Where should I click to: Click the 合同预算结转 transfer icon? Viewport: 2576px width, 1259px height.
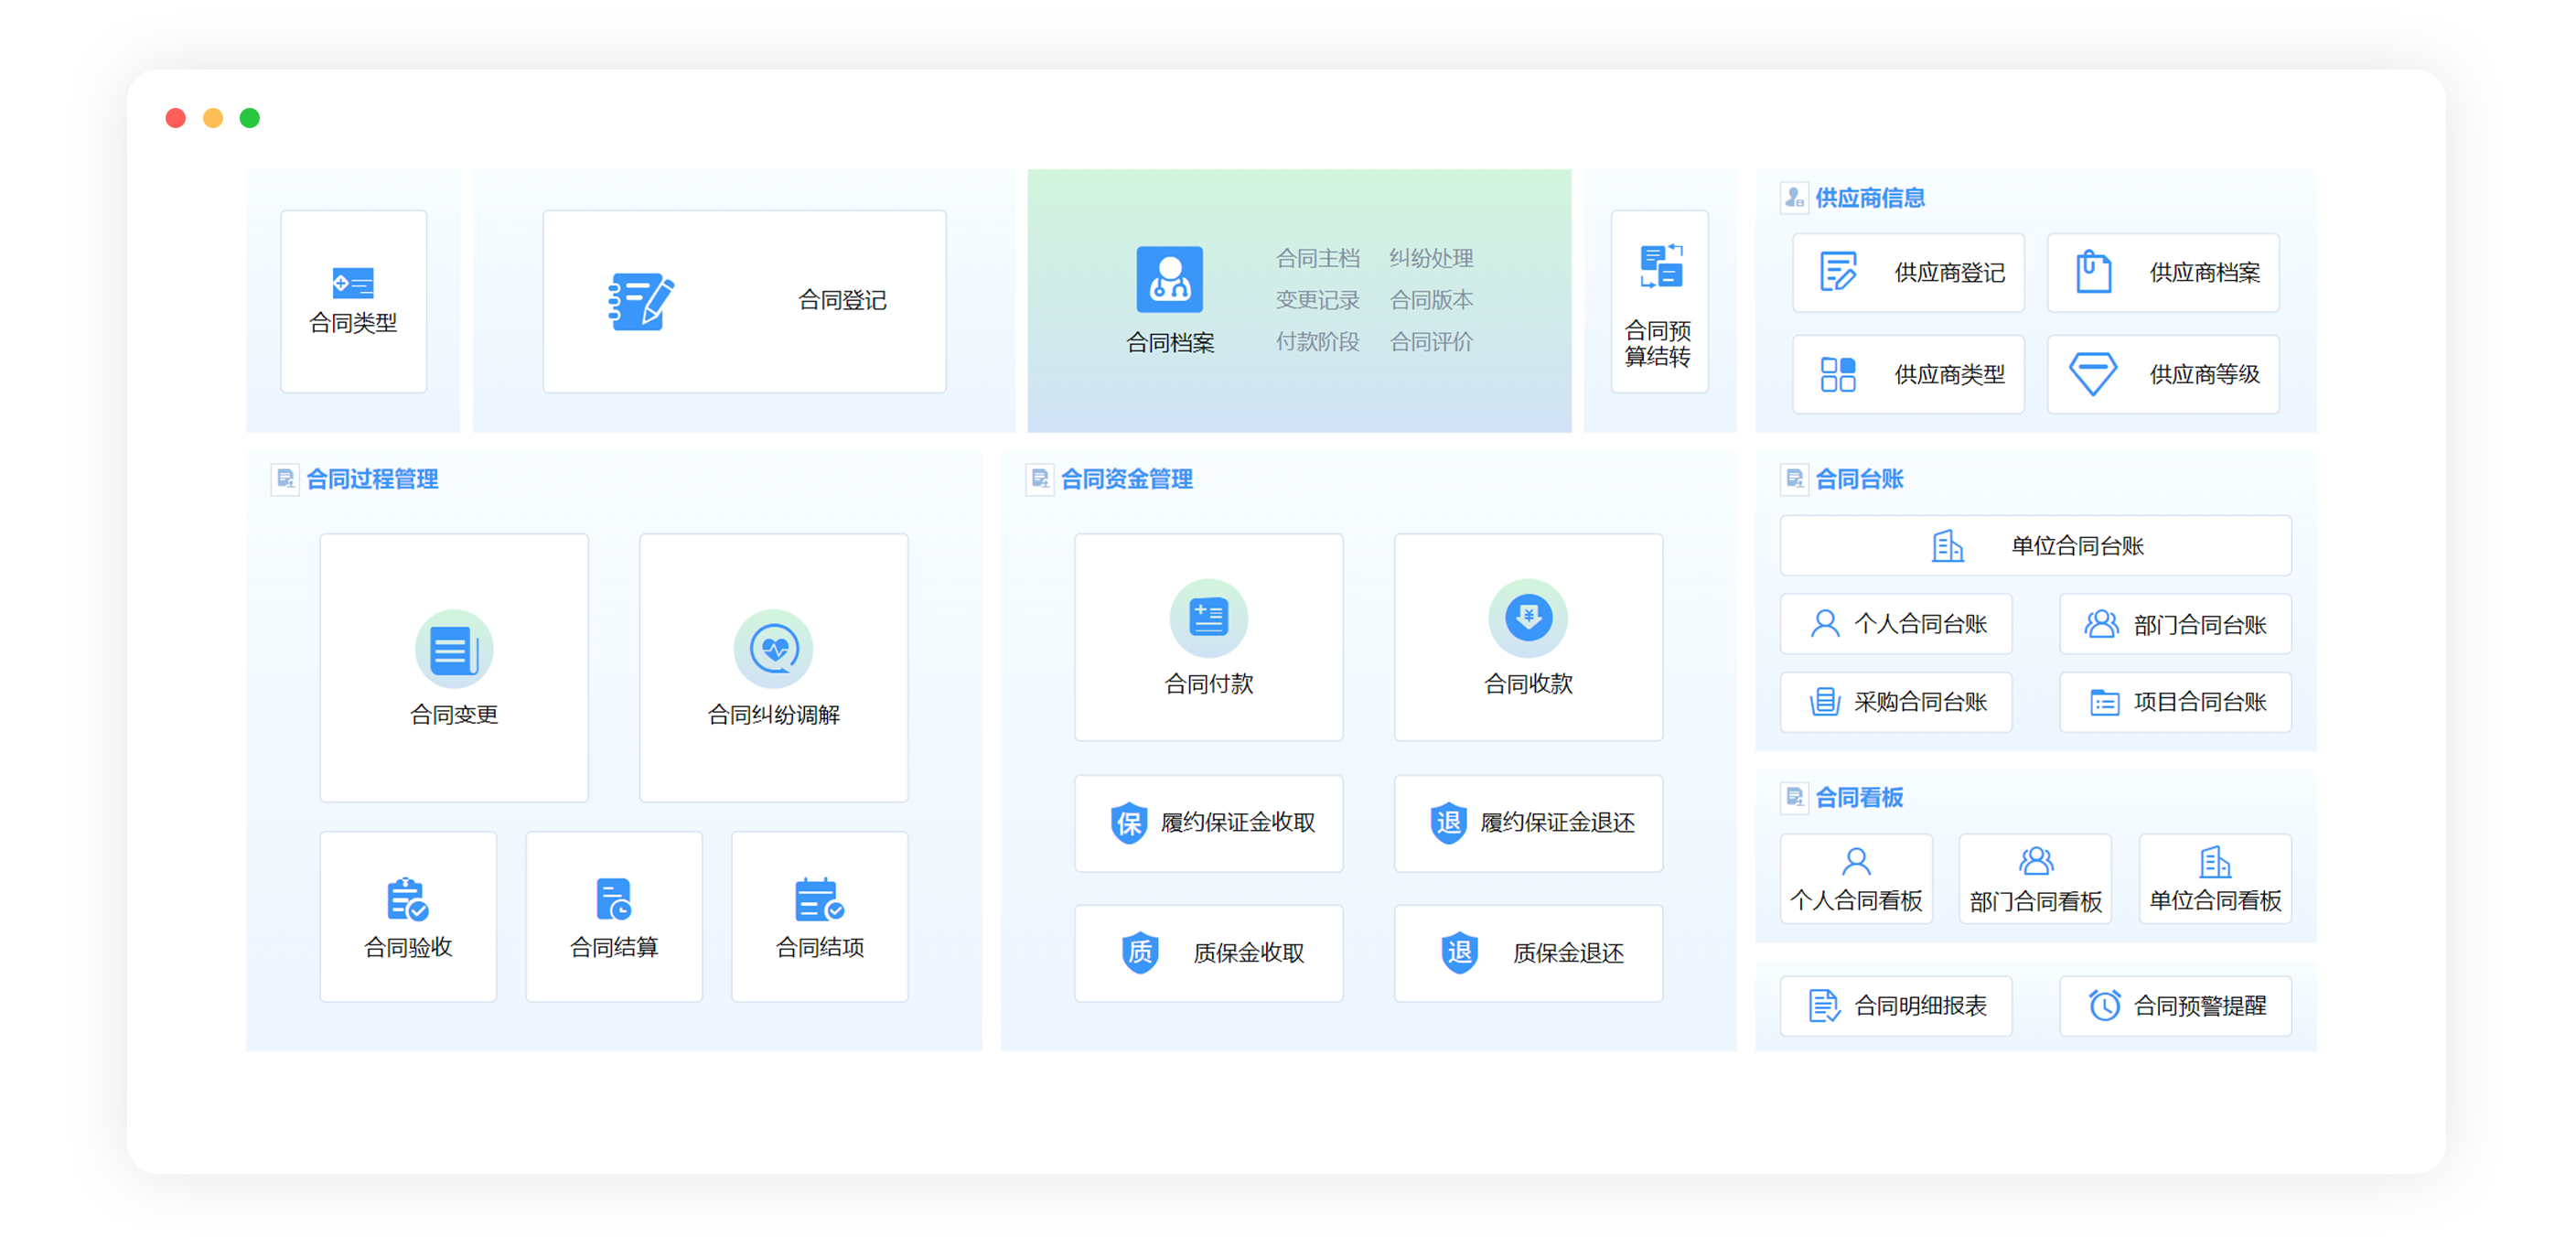click(1659, 267)
